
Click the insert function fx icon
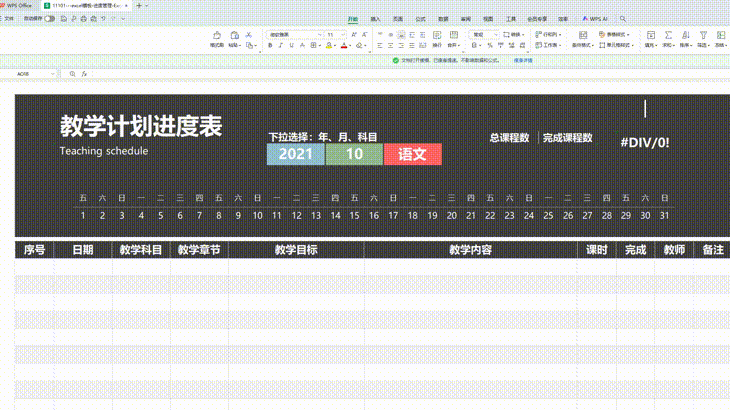coord(85,74)
